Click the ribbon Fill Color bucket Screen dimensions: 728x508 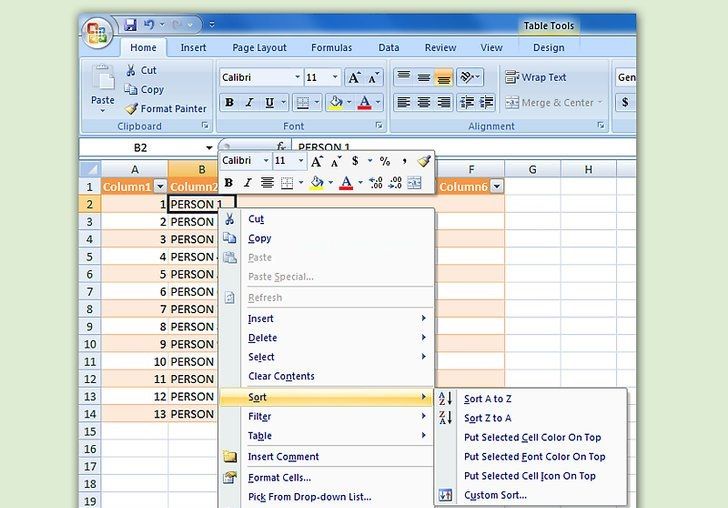[x=336, y=102]
